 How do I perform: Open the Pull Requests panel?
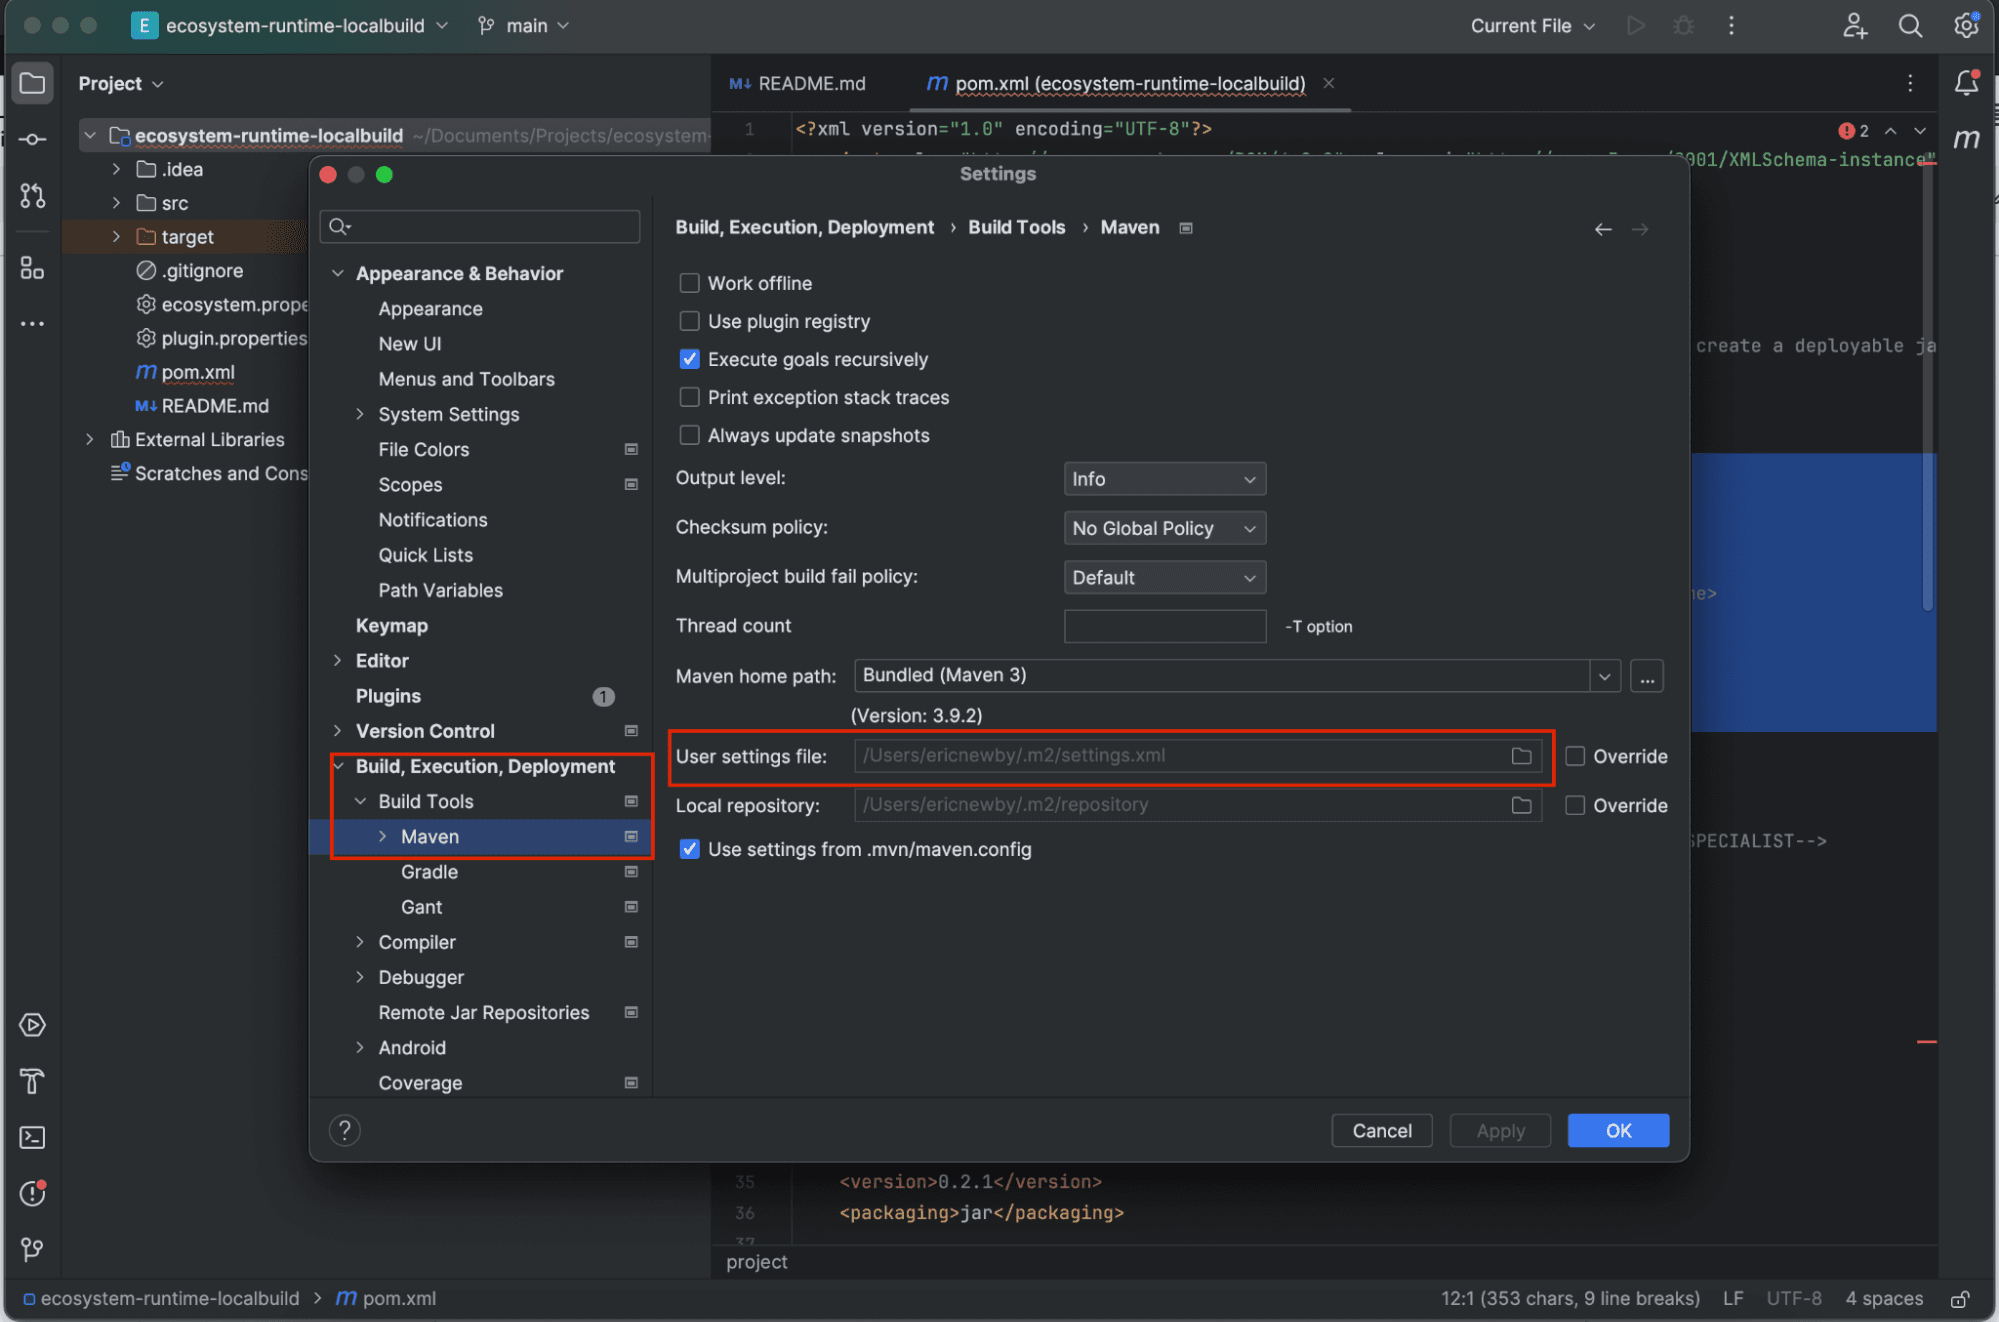[x=32, y=196]
